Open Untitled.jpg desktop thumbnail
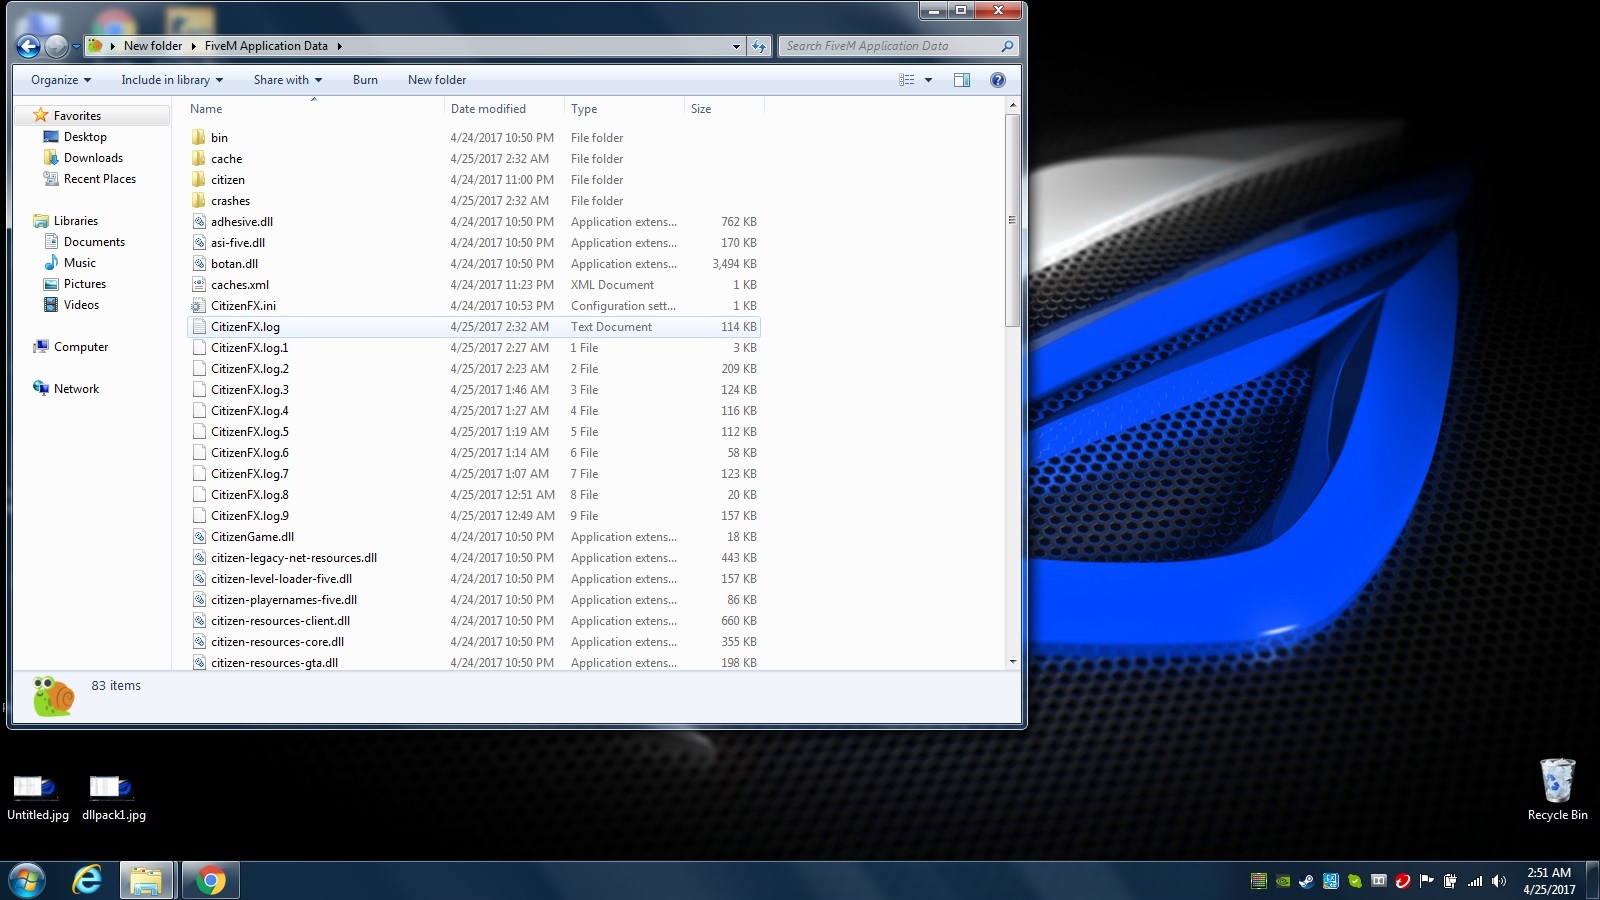 click(x=37, y=788)
